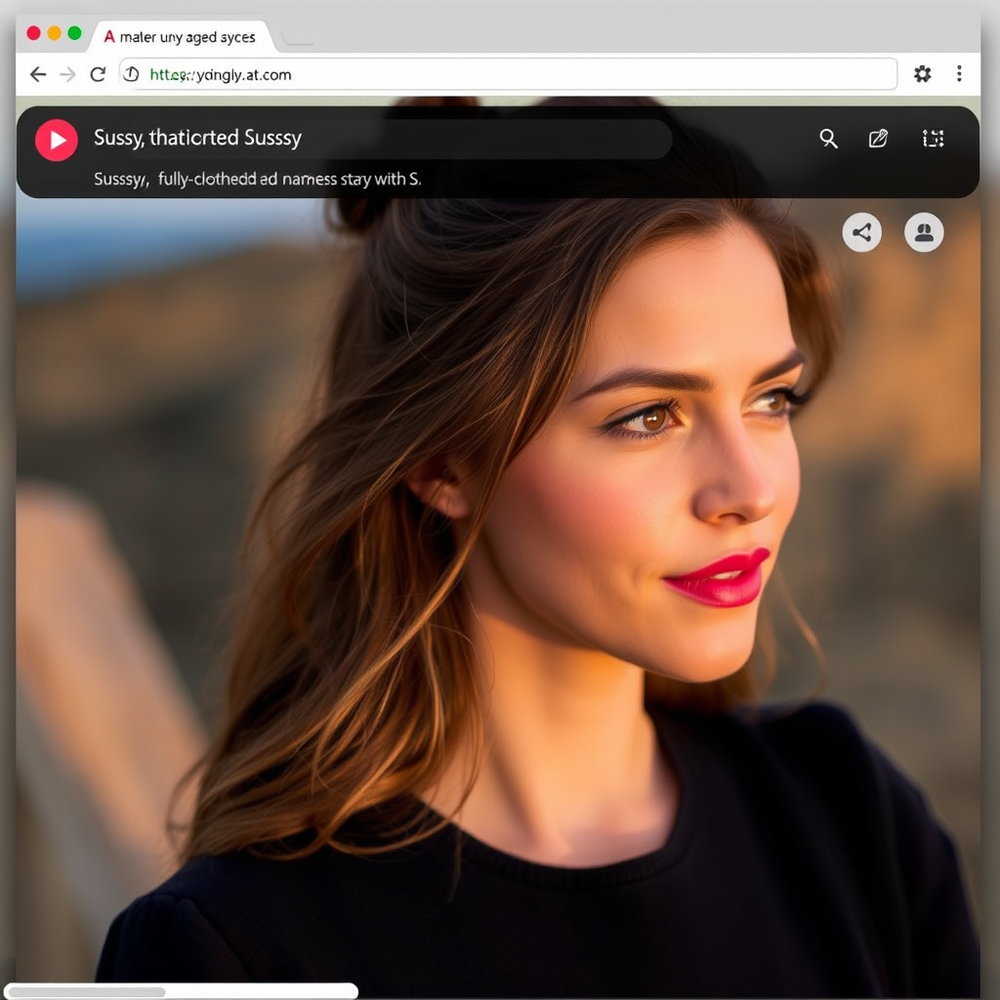Reload the page with the refresh icon
This screenshot has width=1000, height=1000.
pos(98,74)
